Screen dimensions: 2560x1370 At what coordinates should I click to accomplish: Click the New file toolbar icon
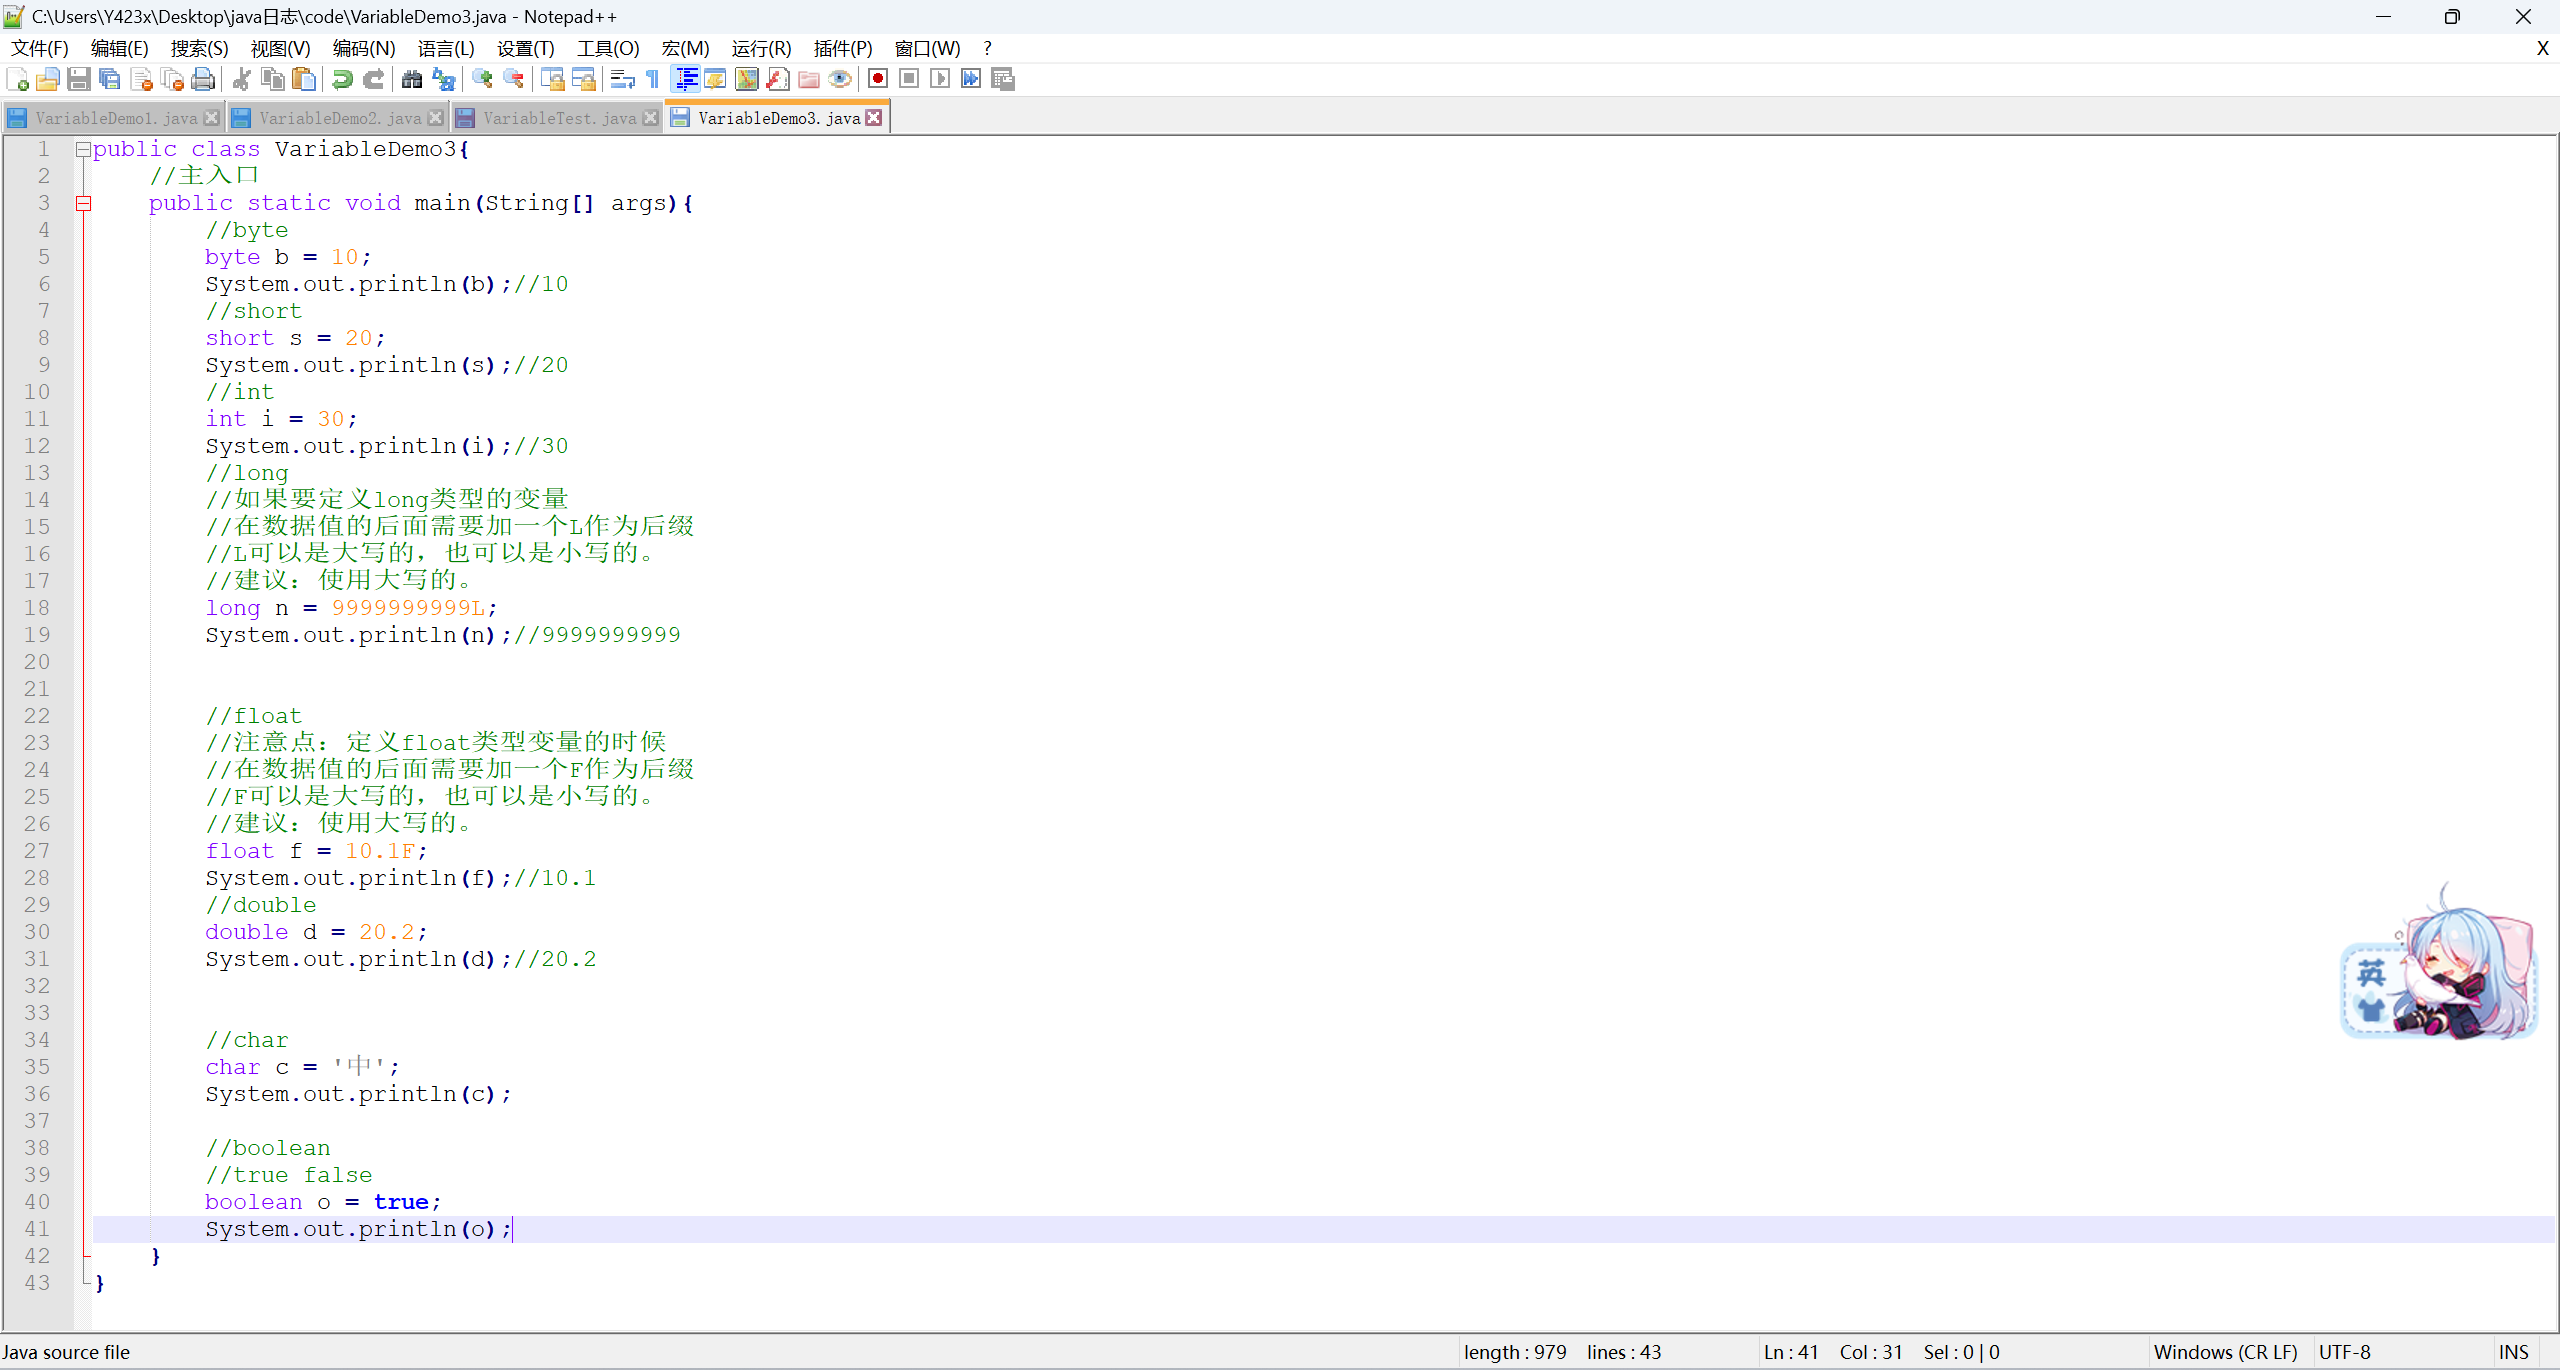(17, 79)
